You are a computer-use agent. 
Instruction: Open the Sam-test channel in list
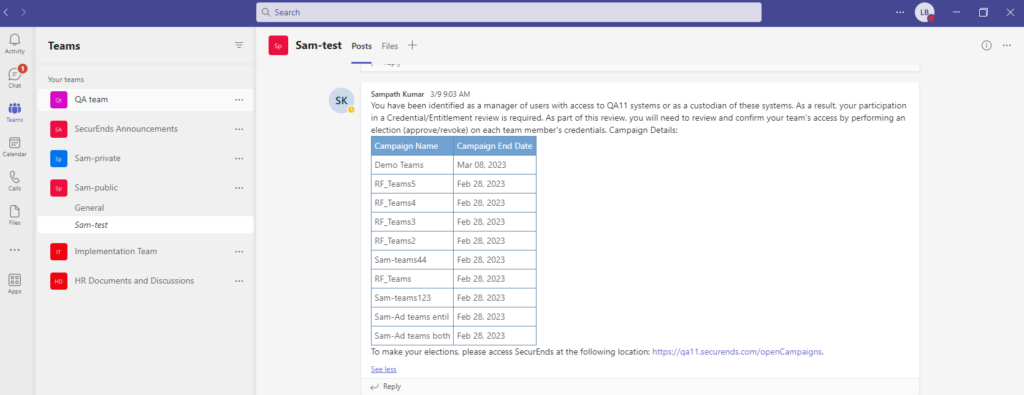click(x=146, y=225)
